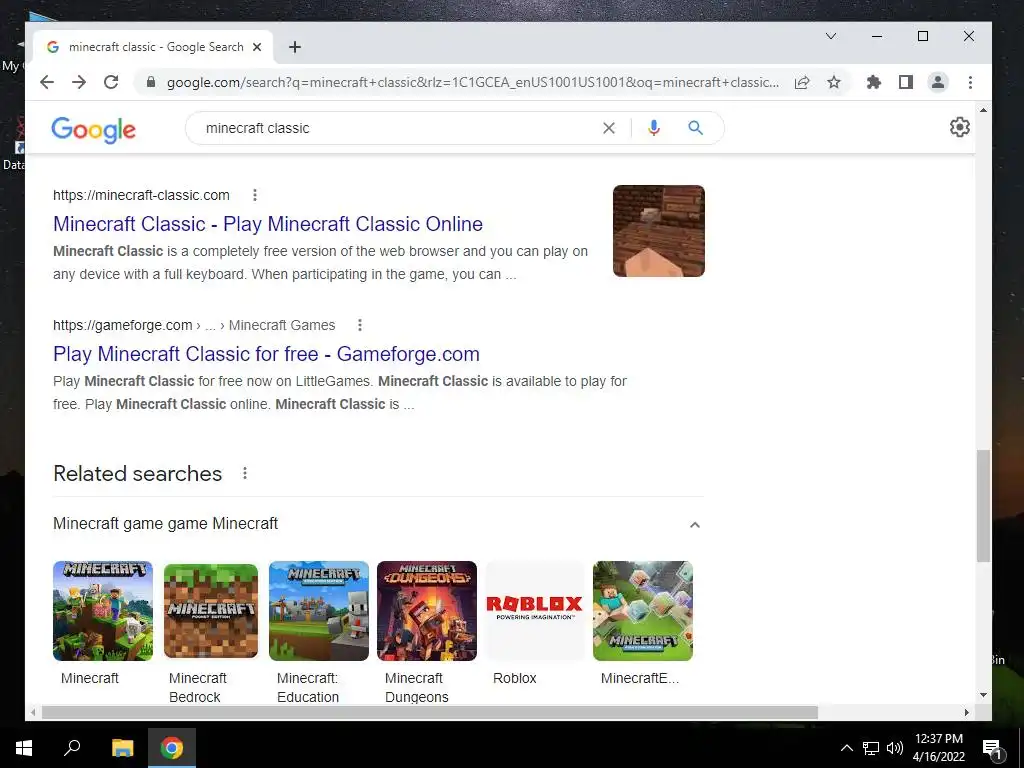
Task: Click the vertical scrollbar thumb
Action: point(984,505)
